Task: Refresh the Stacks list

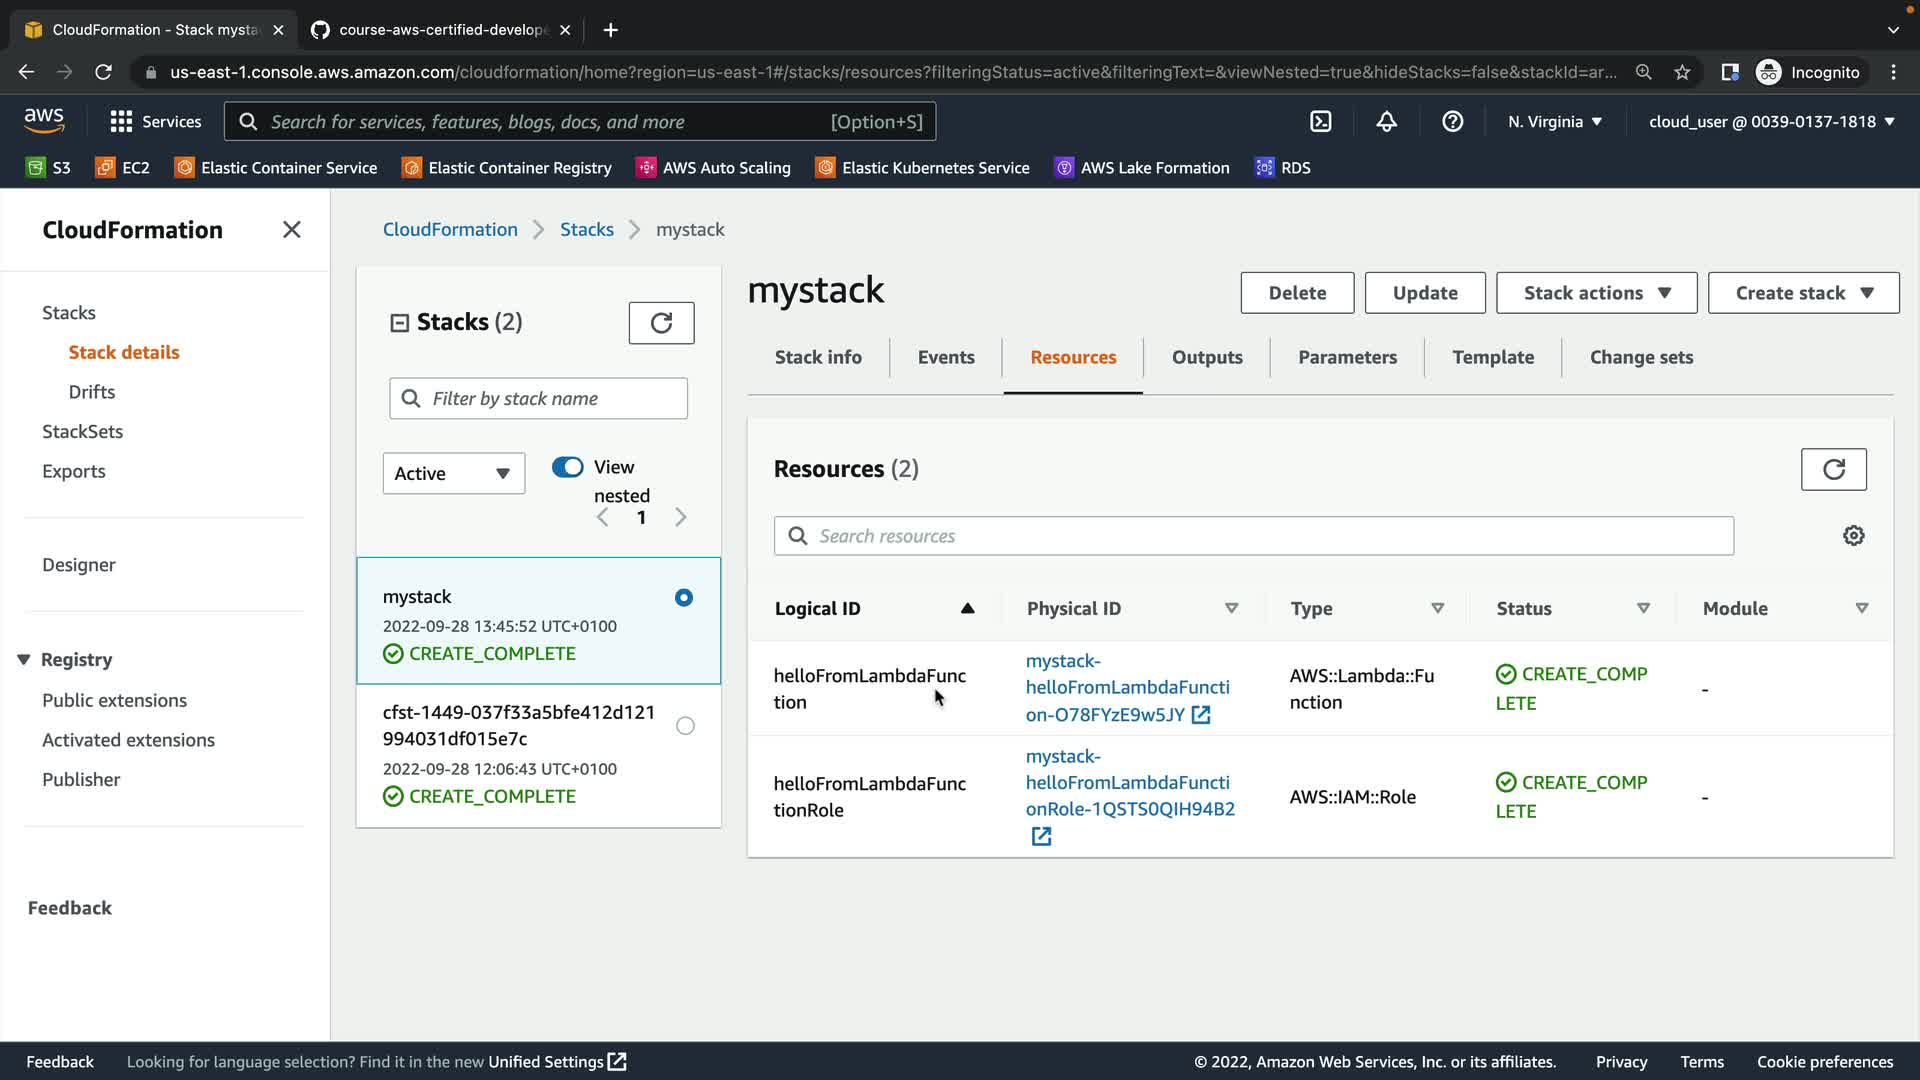Action: pyautogui.click(x=661, y=323)
